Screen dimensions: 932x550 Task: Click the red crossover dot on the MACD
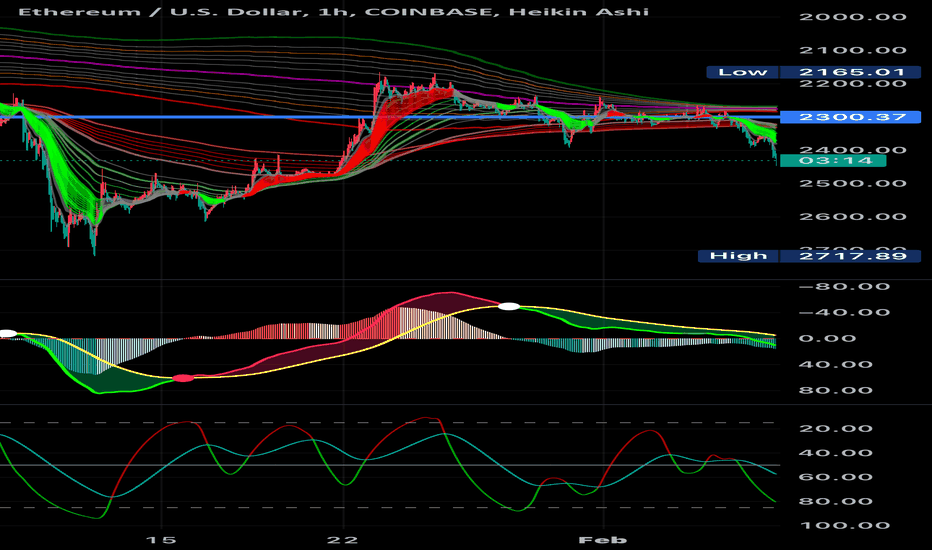point(183,378)
